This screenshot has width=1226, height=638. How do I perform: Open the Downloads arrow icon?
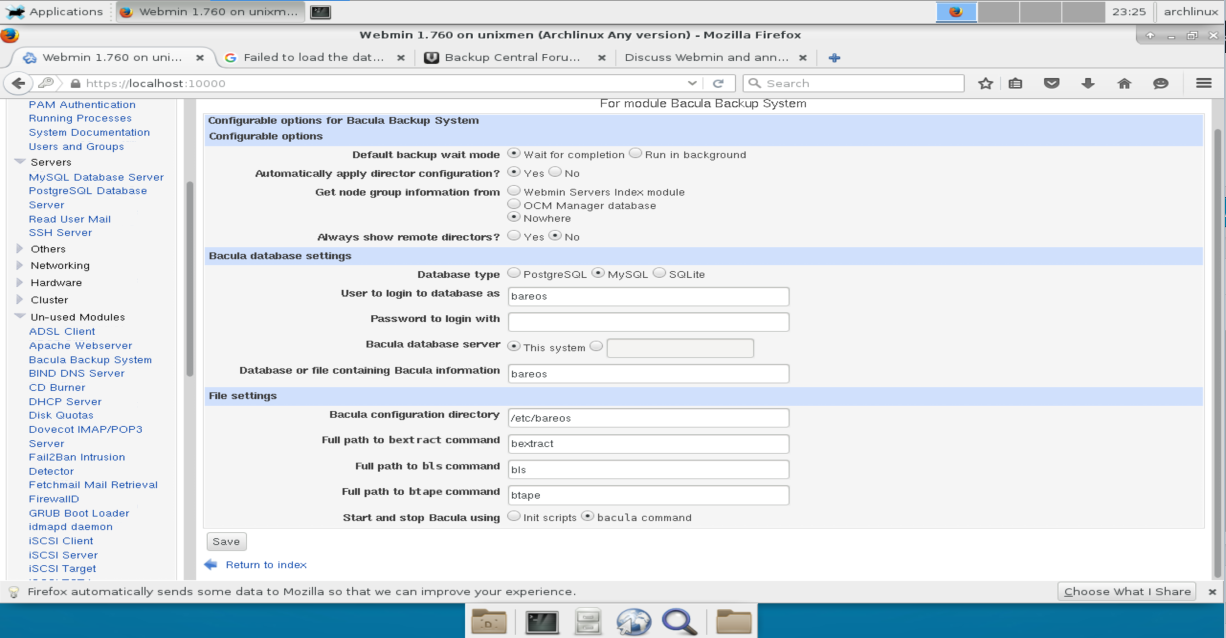1088,83
